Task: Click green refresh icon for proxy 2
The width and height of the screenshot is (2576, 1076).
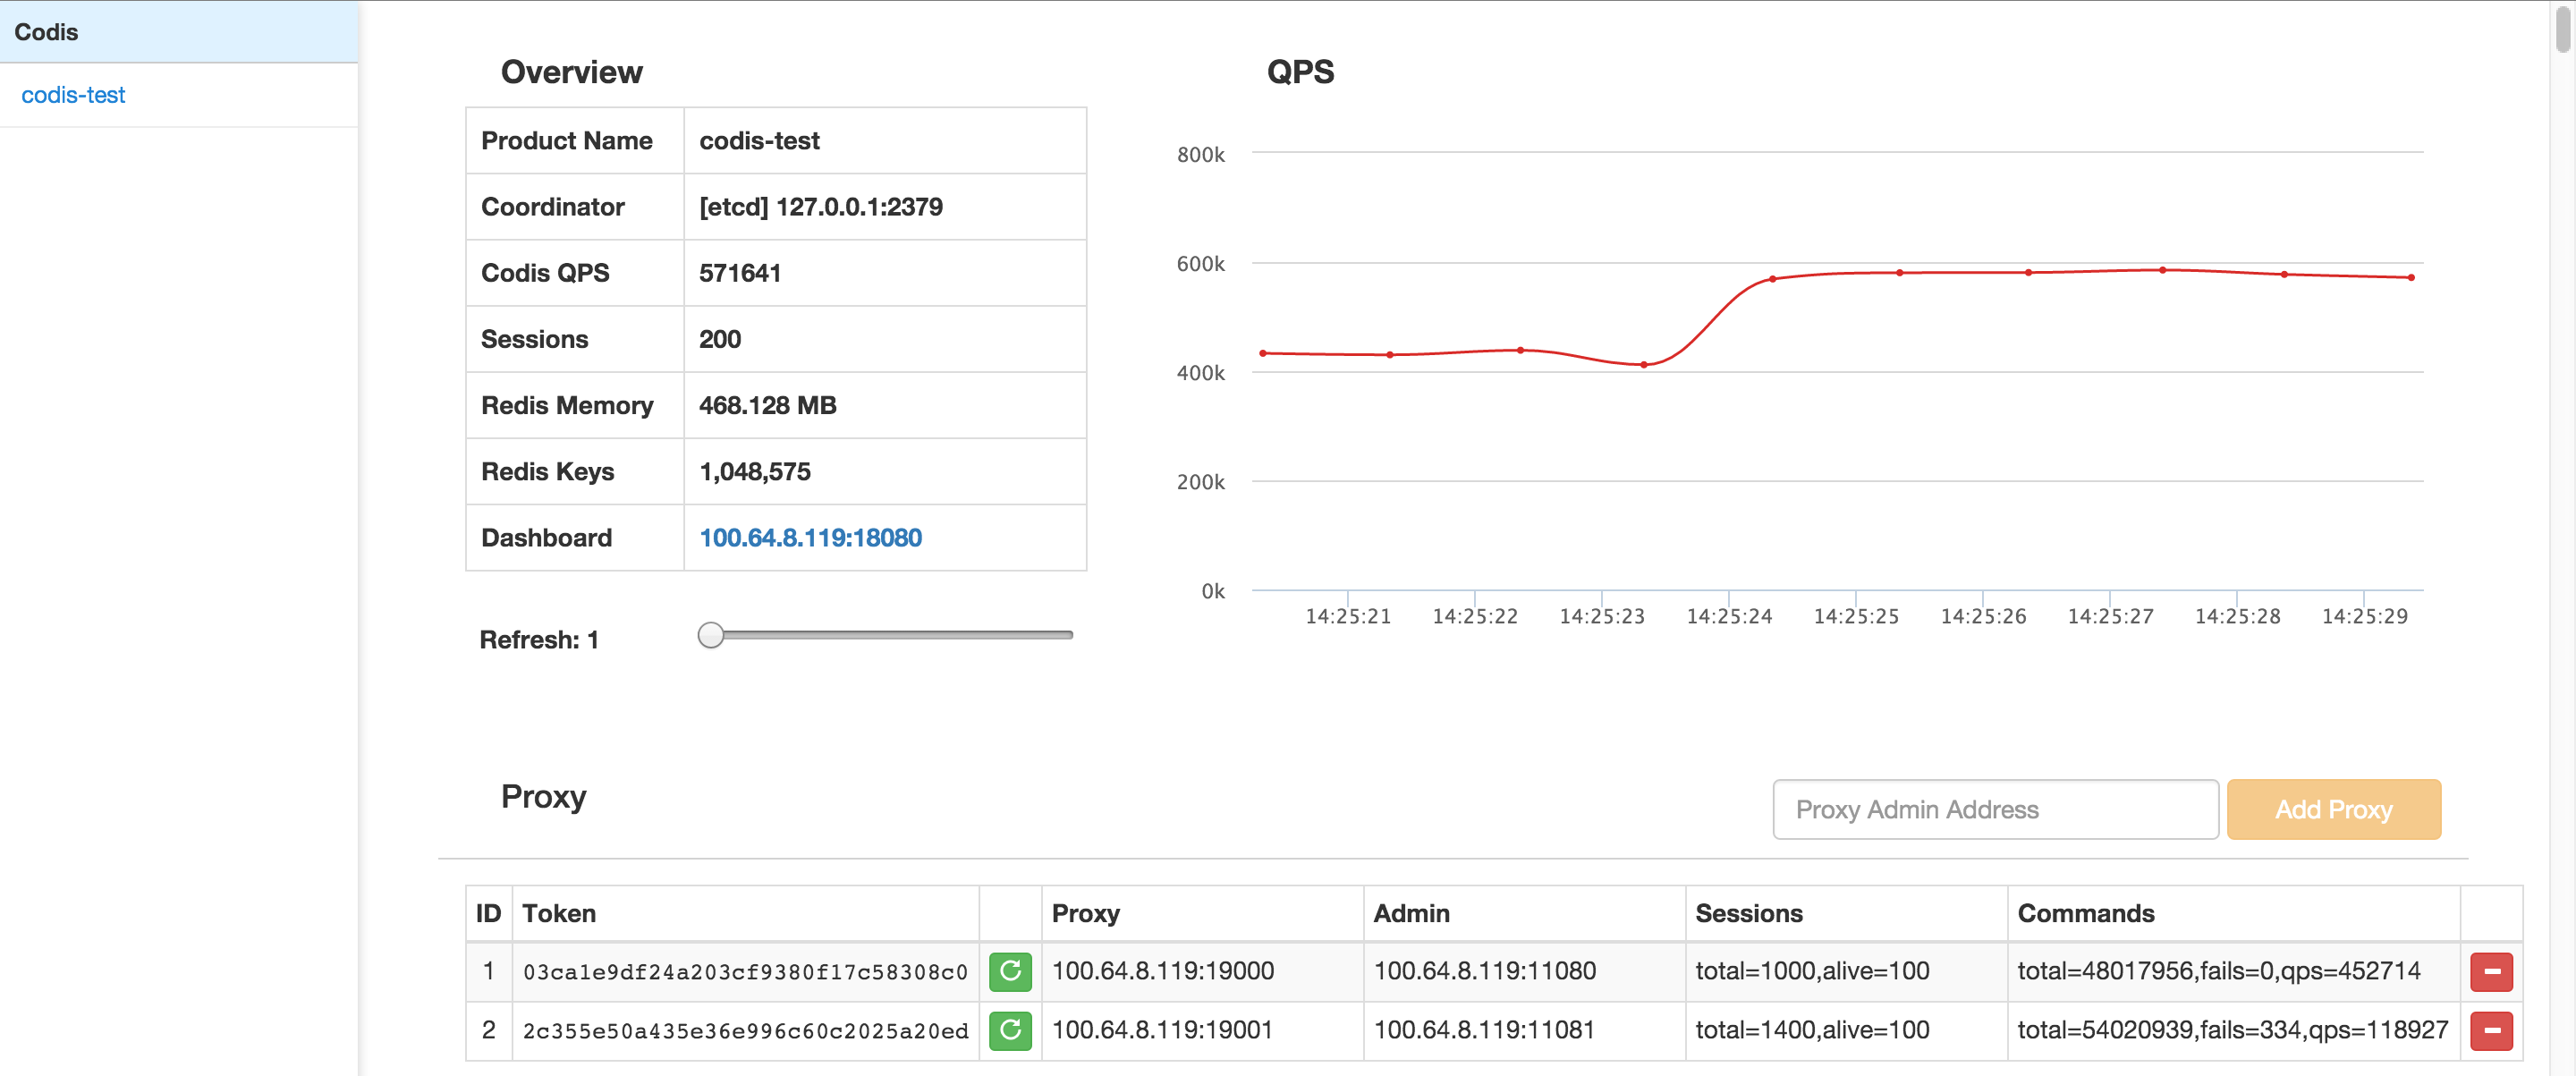Action: point(1010,1030)
